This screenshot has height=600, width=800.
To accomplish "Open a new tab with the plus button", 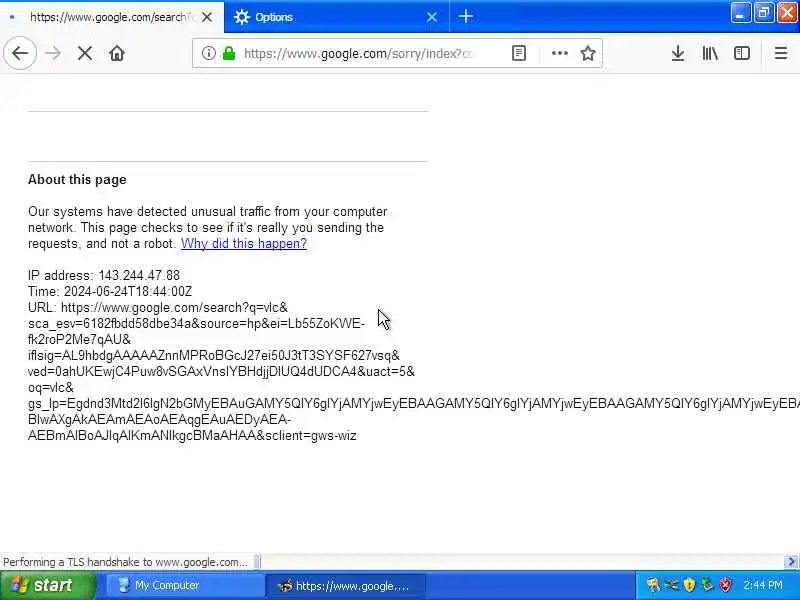I will point(465,17).
